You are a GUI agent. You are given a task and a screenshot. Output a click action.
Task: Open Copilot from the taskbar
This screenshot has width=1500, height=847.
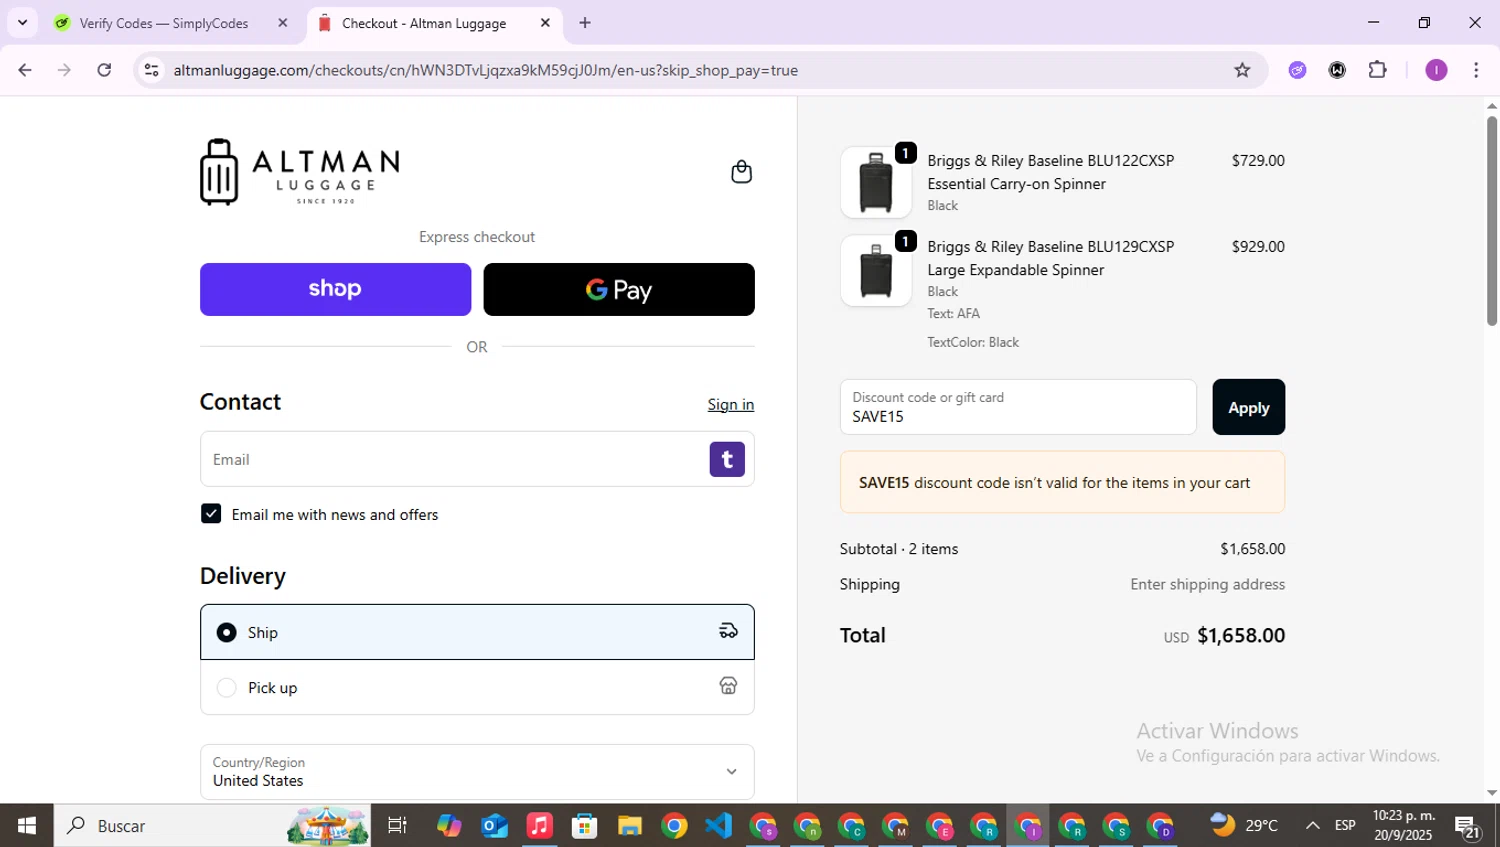(x=449, y=826)
